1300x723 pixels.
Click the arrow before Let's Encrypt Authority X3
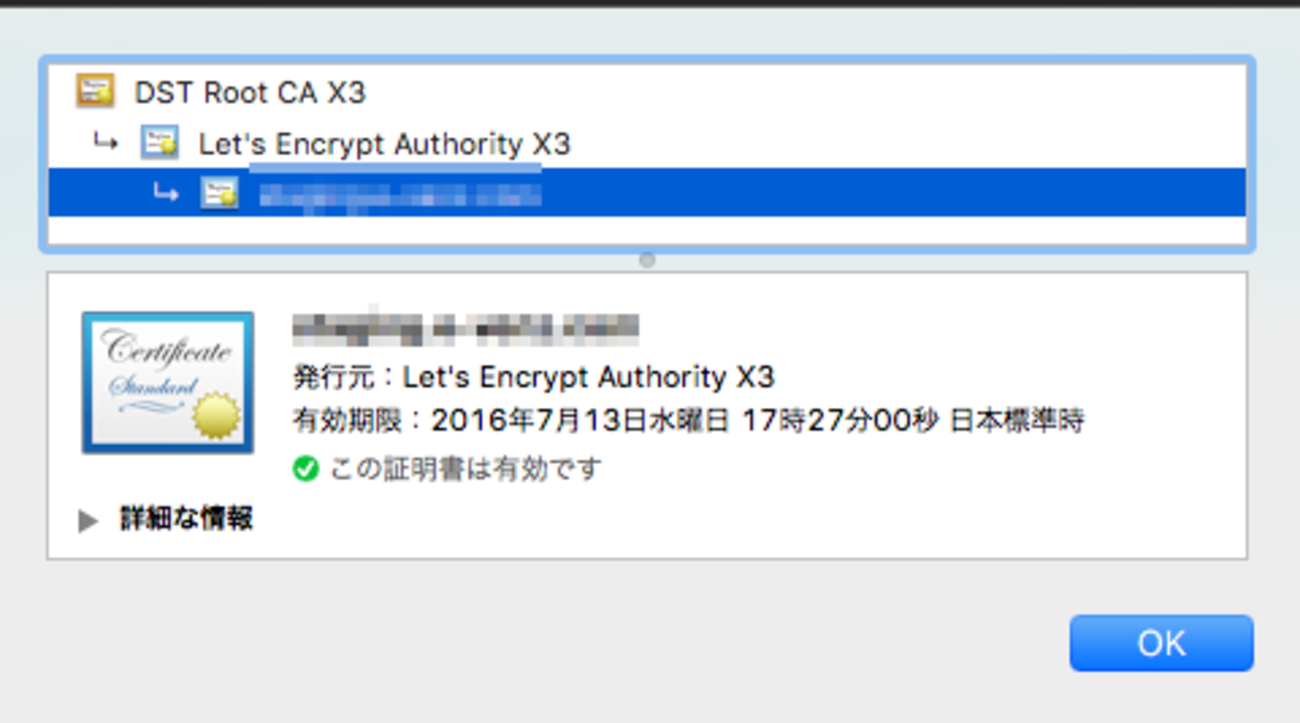tap(106, 142)
